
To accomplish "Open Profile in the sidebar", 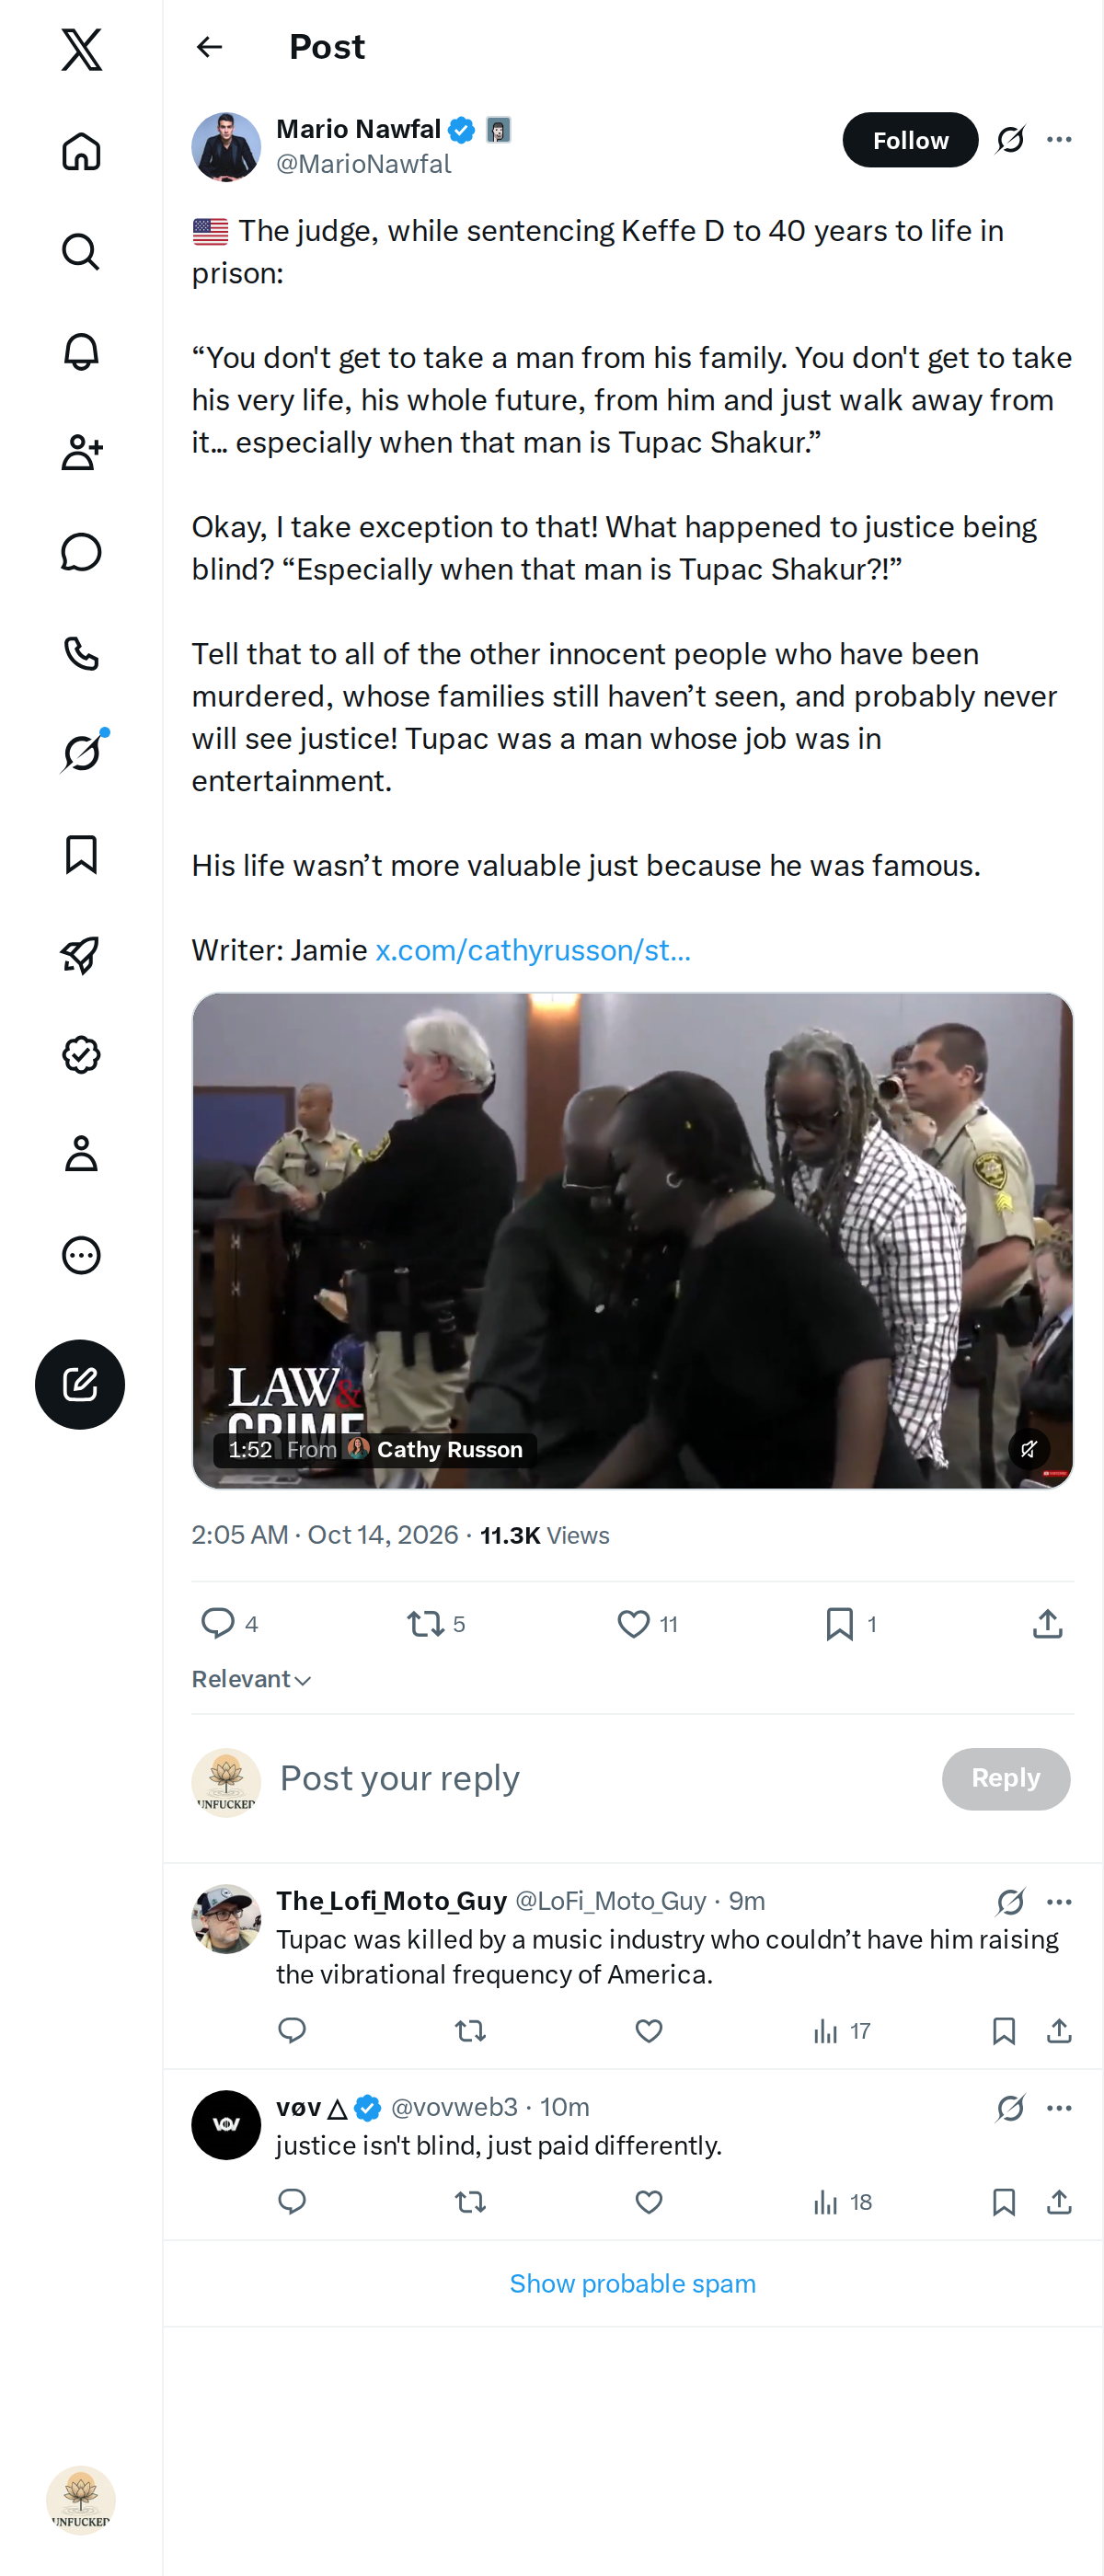I will point(81,1154).
